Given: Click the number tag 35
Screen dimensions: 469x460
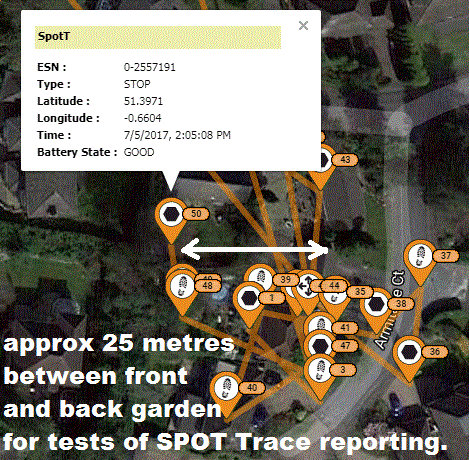Looking at the screenshot, I should (x=360, y=292).
